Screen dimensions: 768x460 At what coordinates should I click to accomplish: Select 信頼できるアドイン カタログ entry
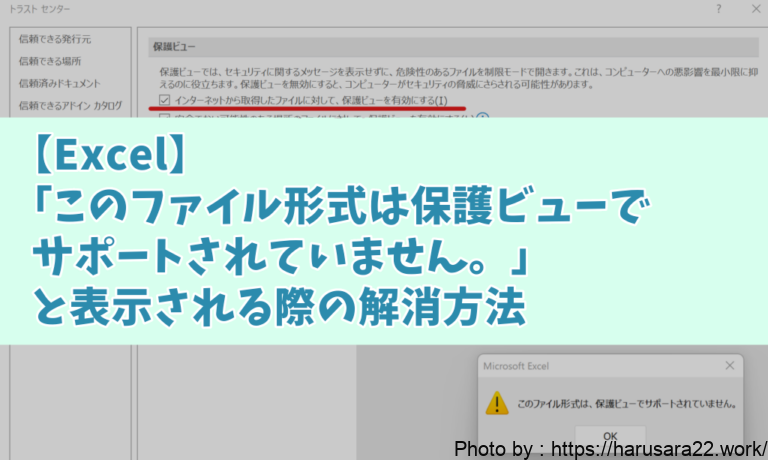point(70,105)
